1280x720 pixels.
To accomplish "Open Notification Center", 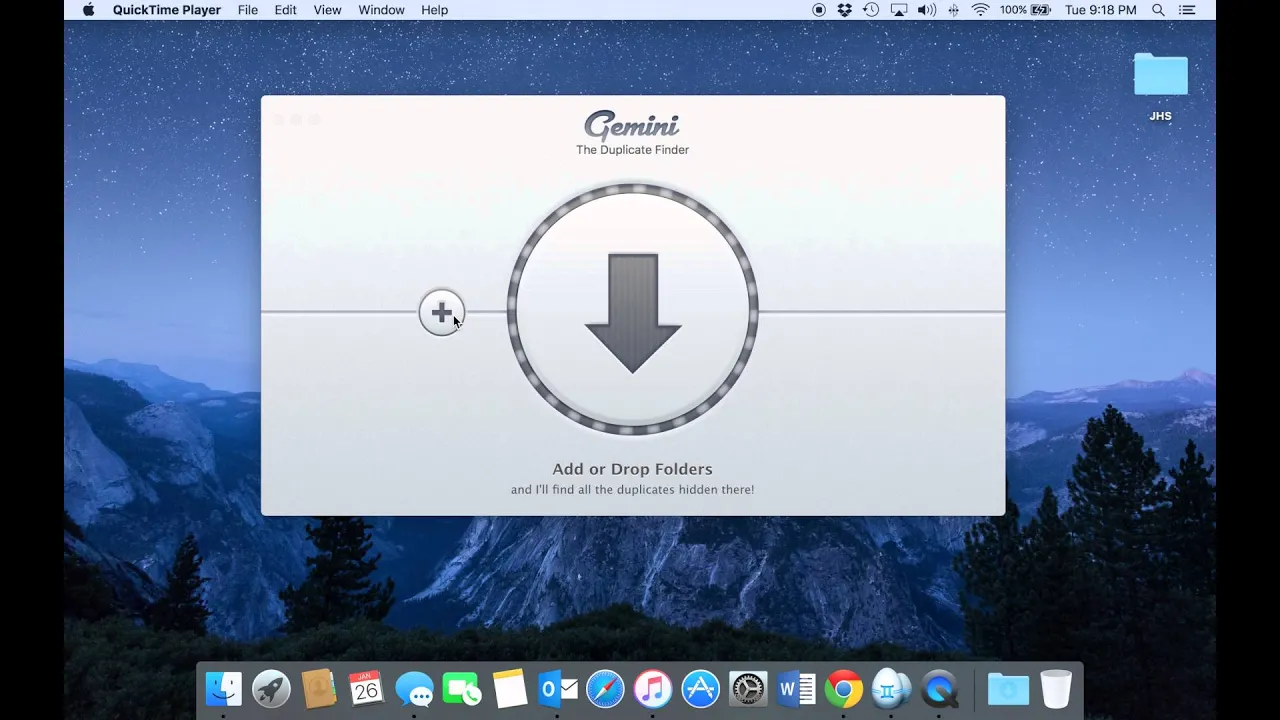I will 1187,10.
